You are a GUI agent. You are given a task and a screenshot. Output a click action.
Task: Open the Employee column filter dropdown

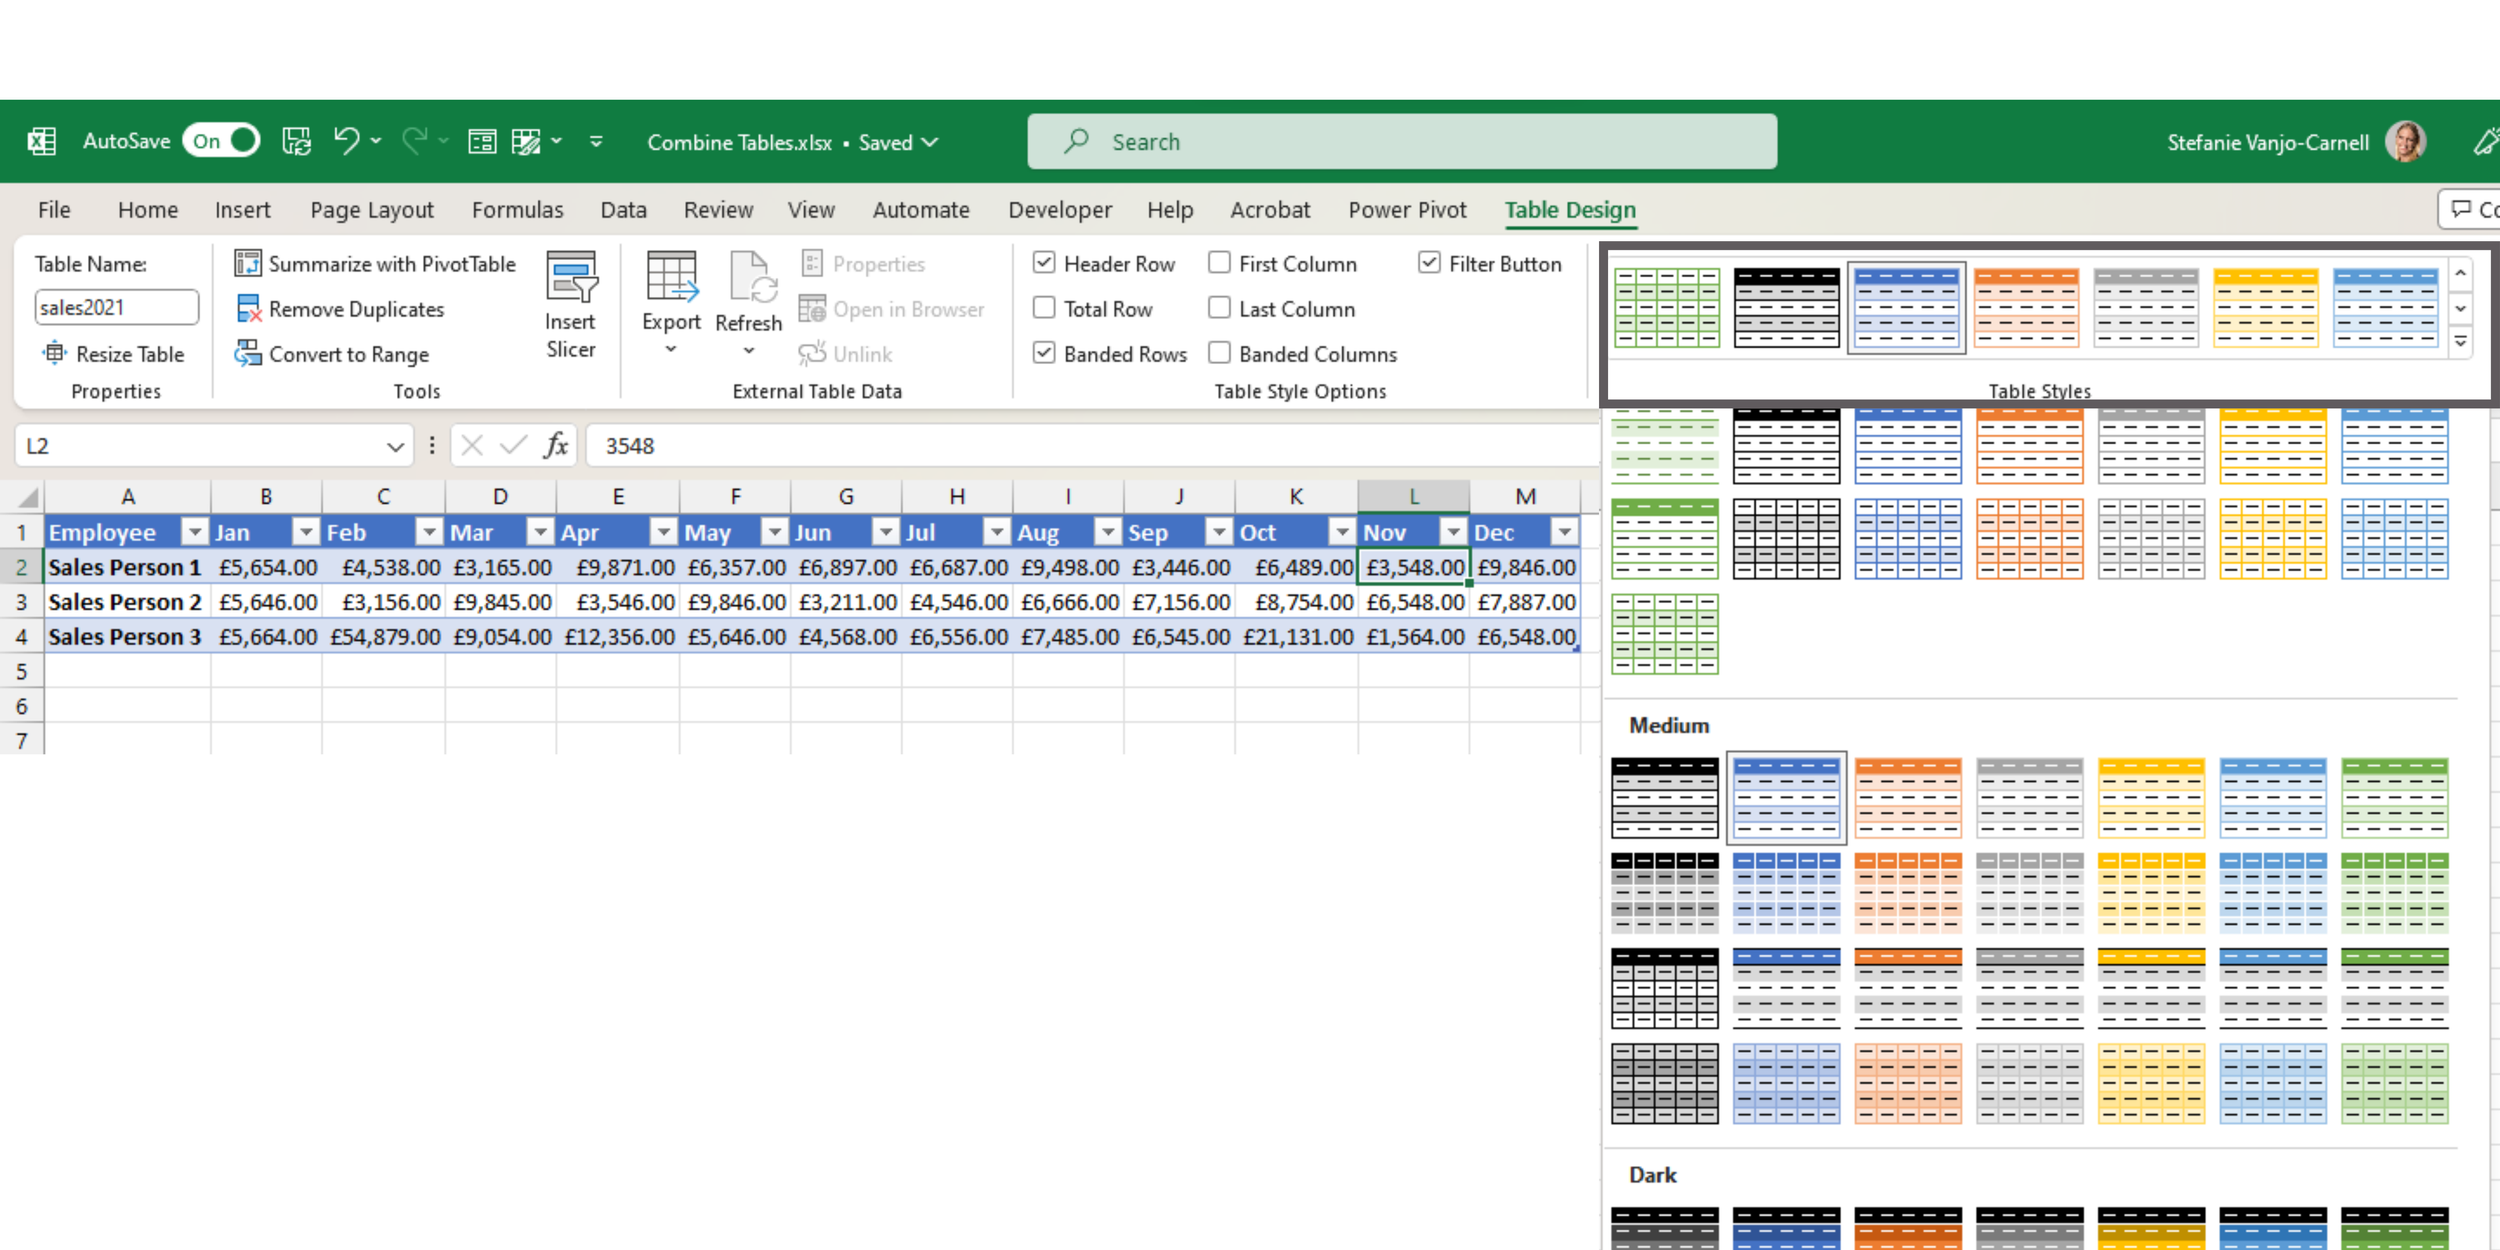pyautogui.click(x=194, y=532)
